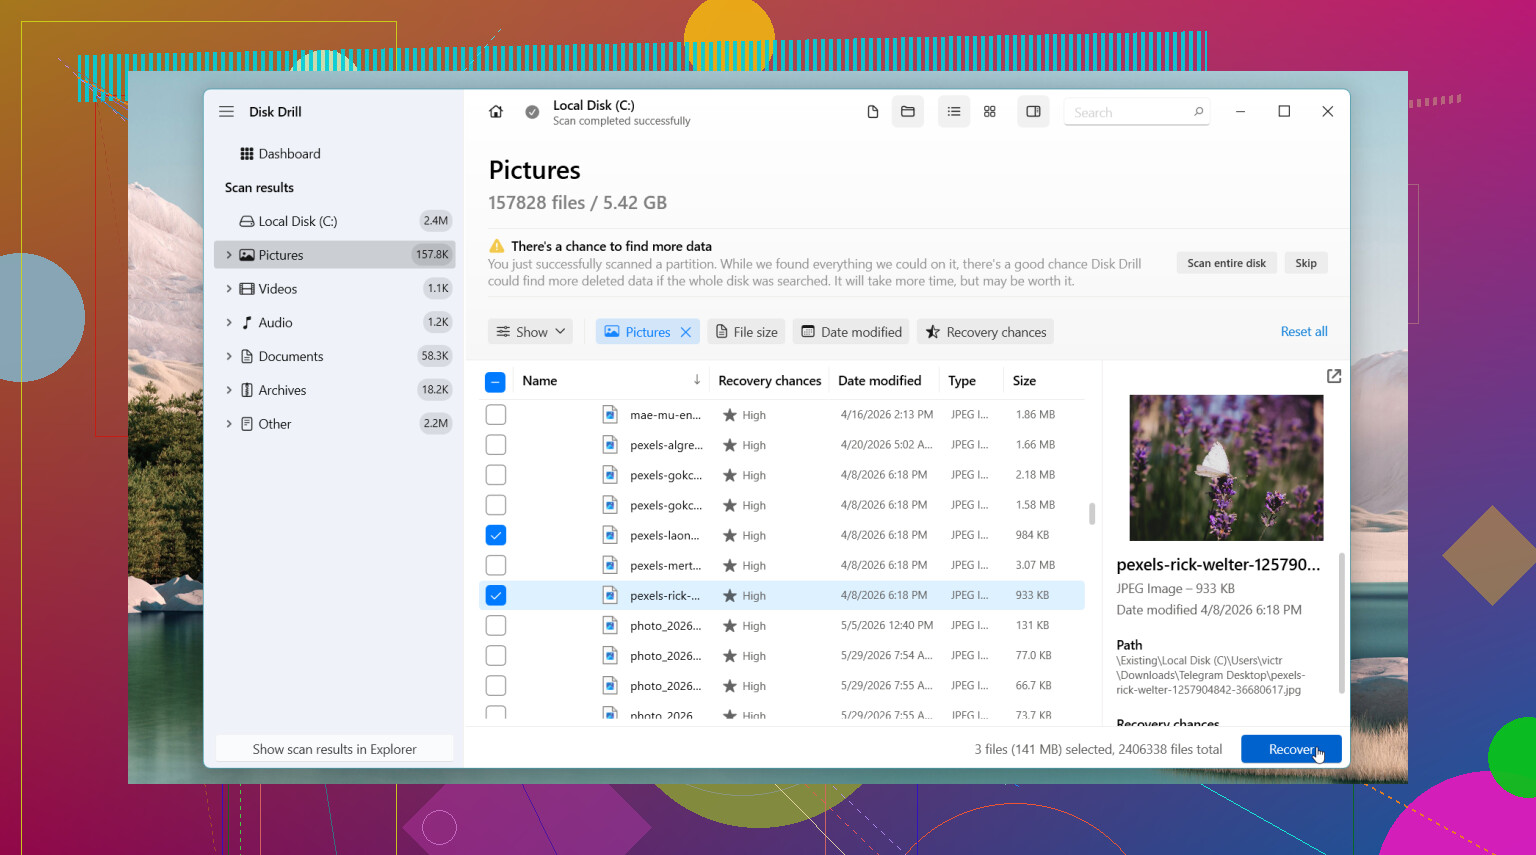The height and width of the screenshot is (855, 1536).
Task: Select the 66.7 KB photo_2026 row
Action: click(x=782, y=686)
